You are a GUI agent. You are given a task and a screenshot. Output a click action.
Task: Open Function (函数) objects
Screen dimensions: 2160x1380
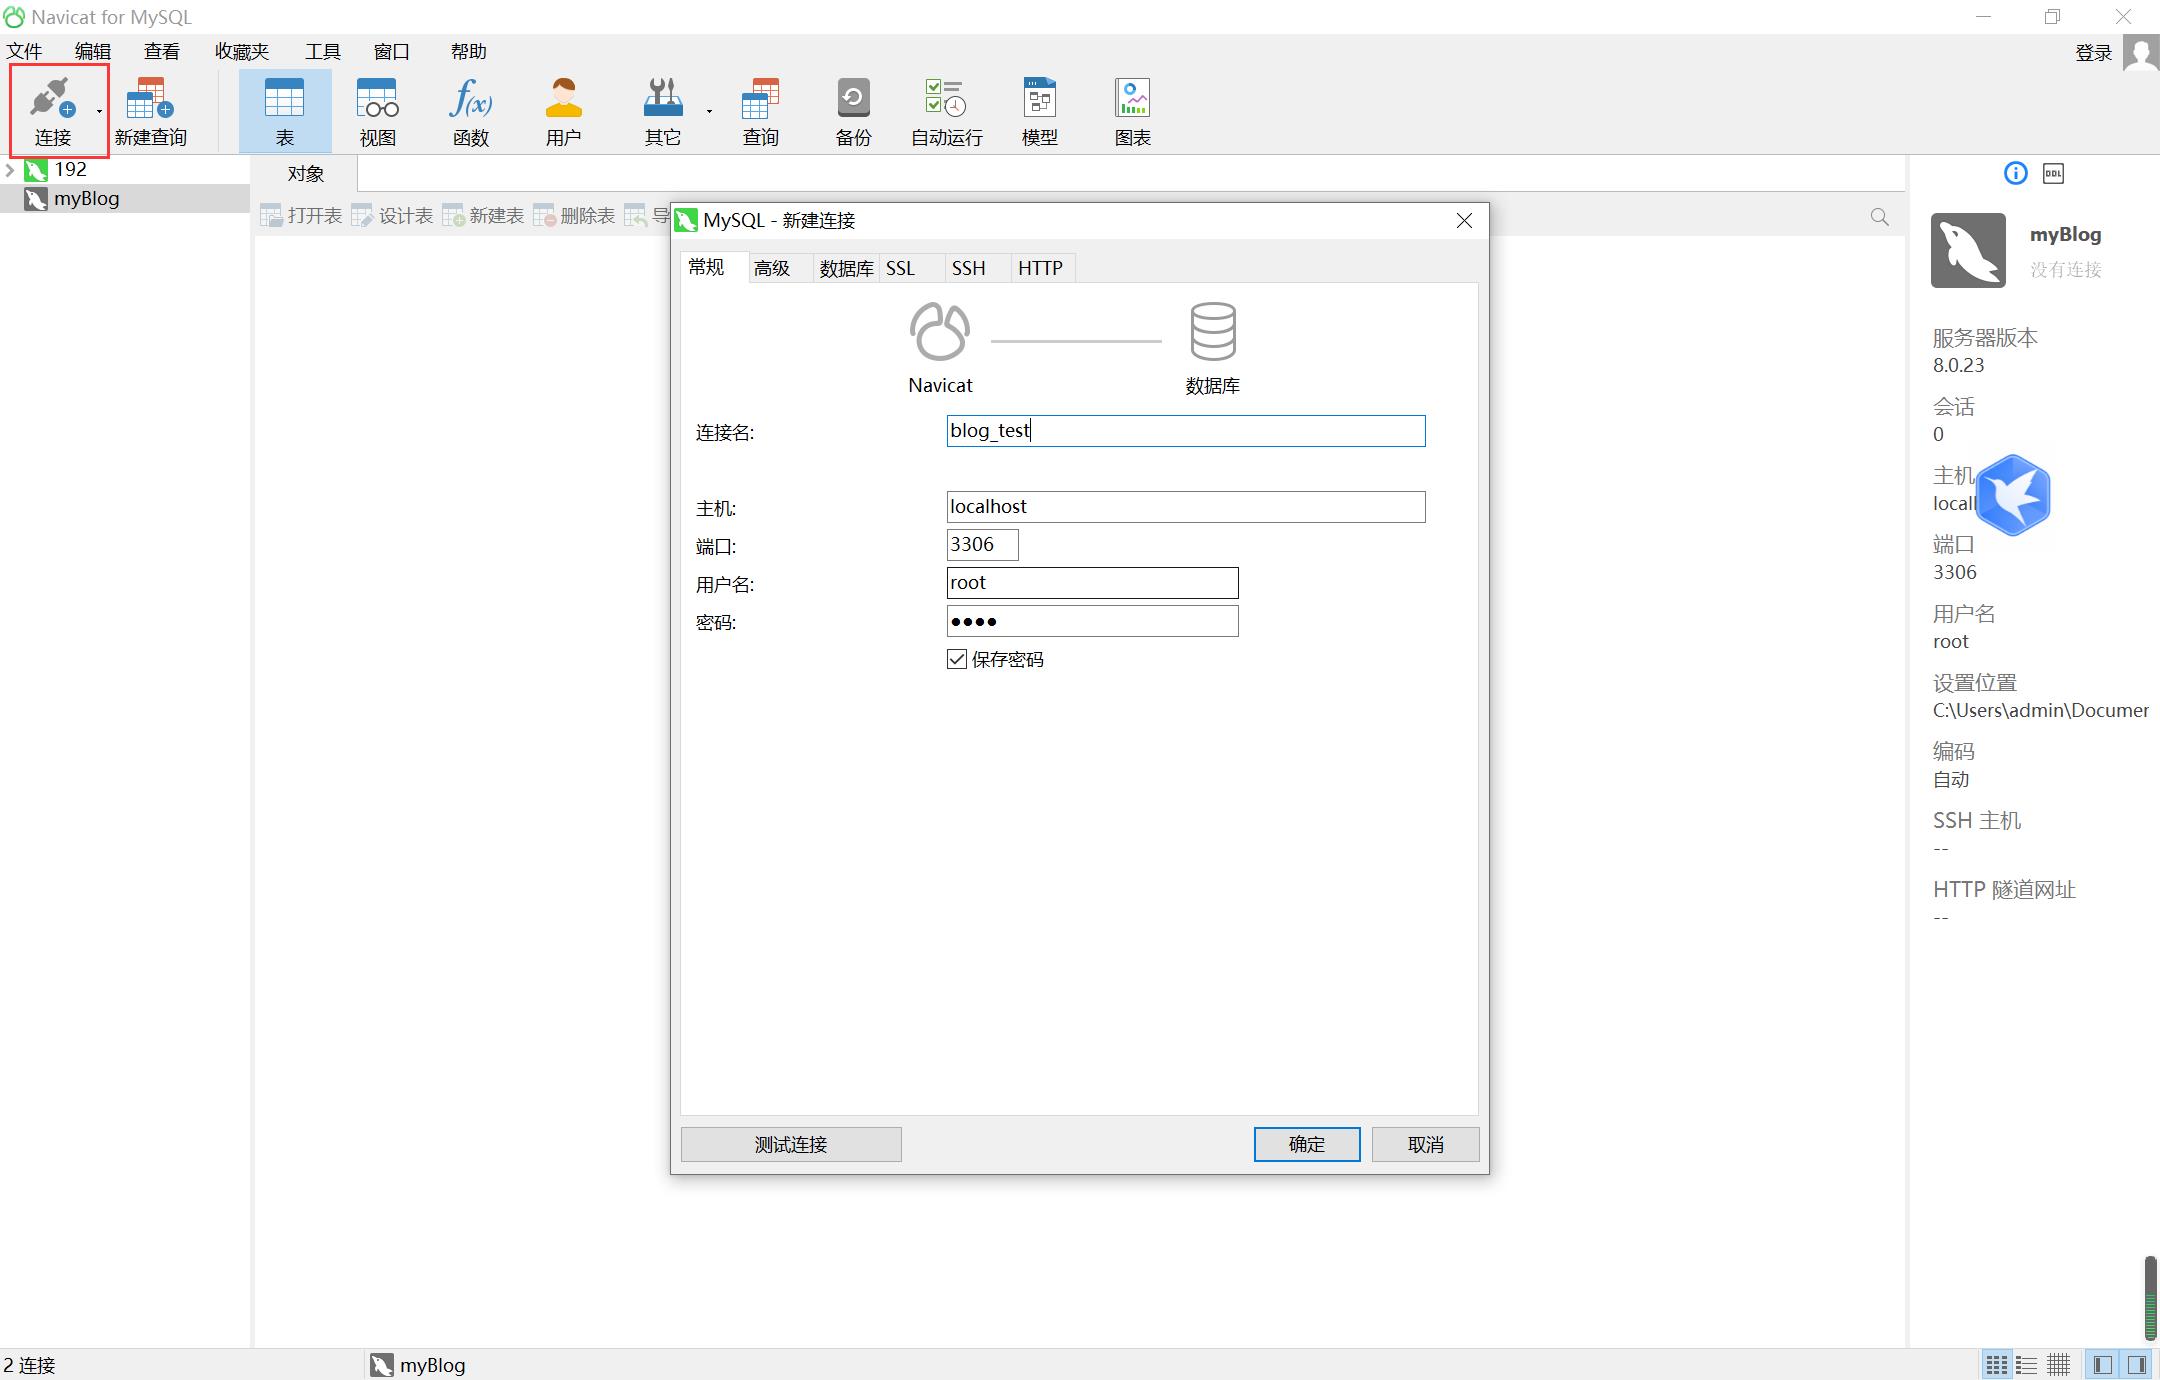[471, 110]
